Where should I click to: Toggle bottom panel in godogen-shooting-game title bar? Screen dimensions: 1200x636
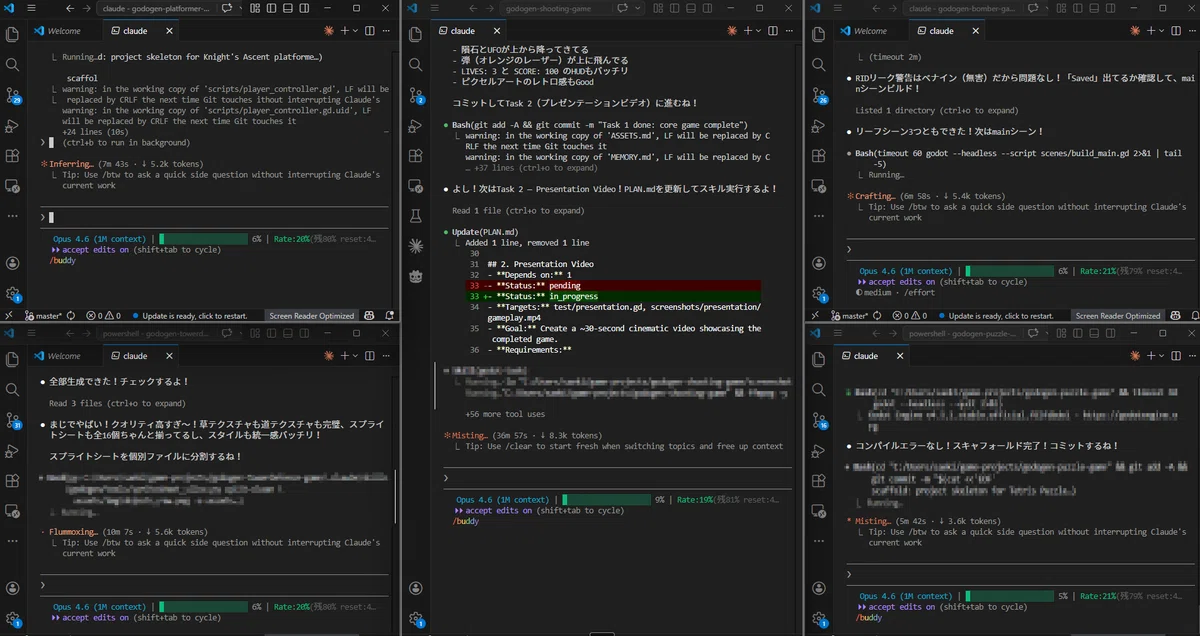pyautogui.click(x=689, y=8)
